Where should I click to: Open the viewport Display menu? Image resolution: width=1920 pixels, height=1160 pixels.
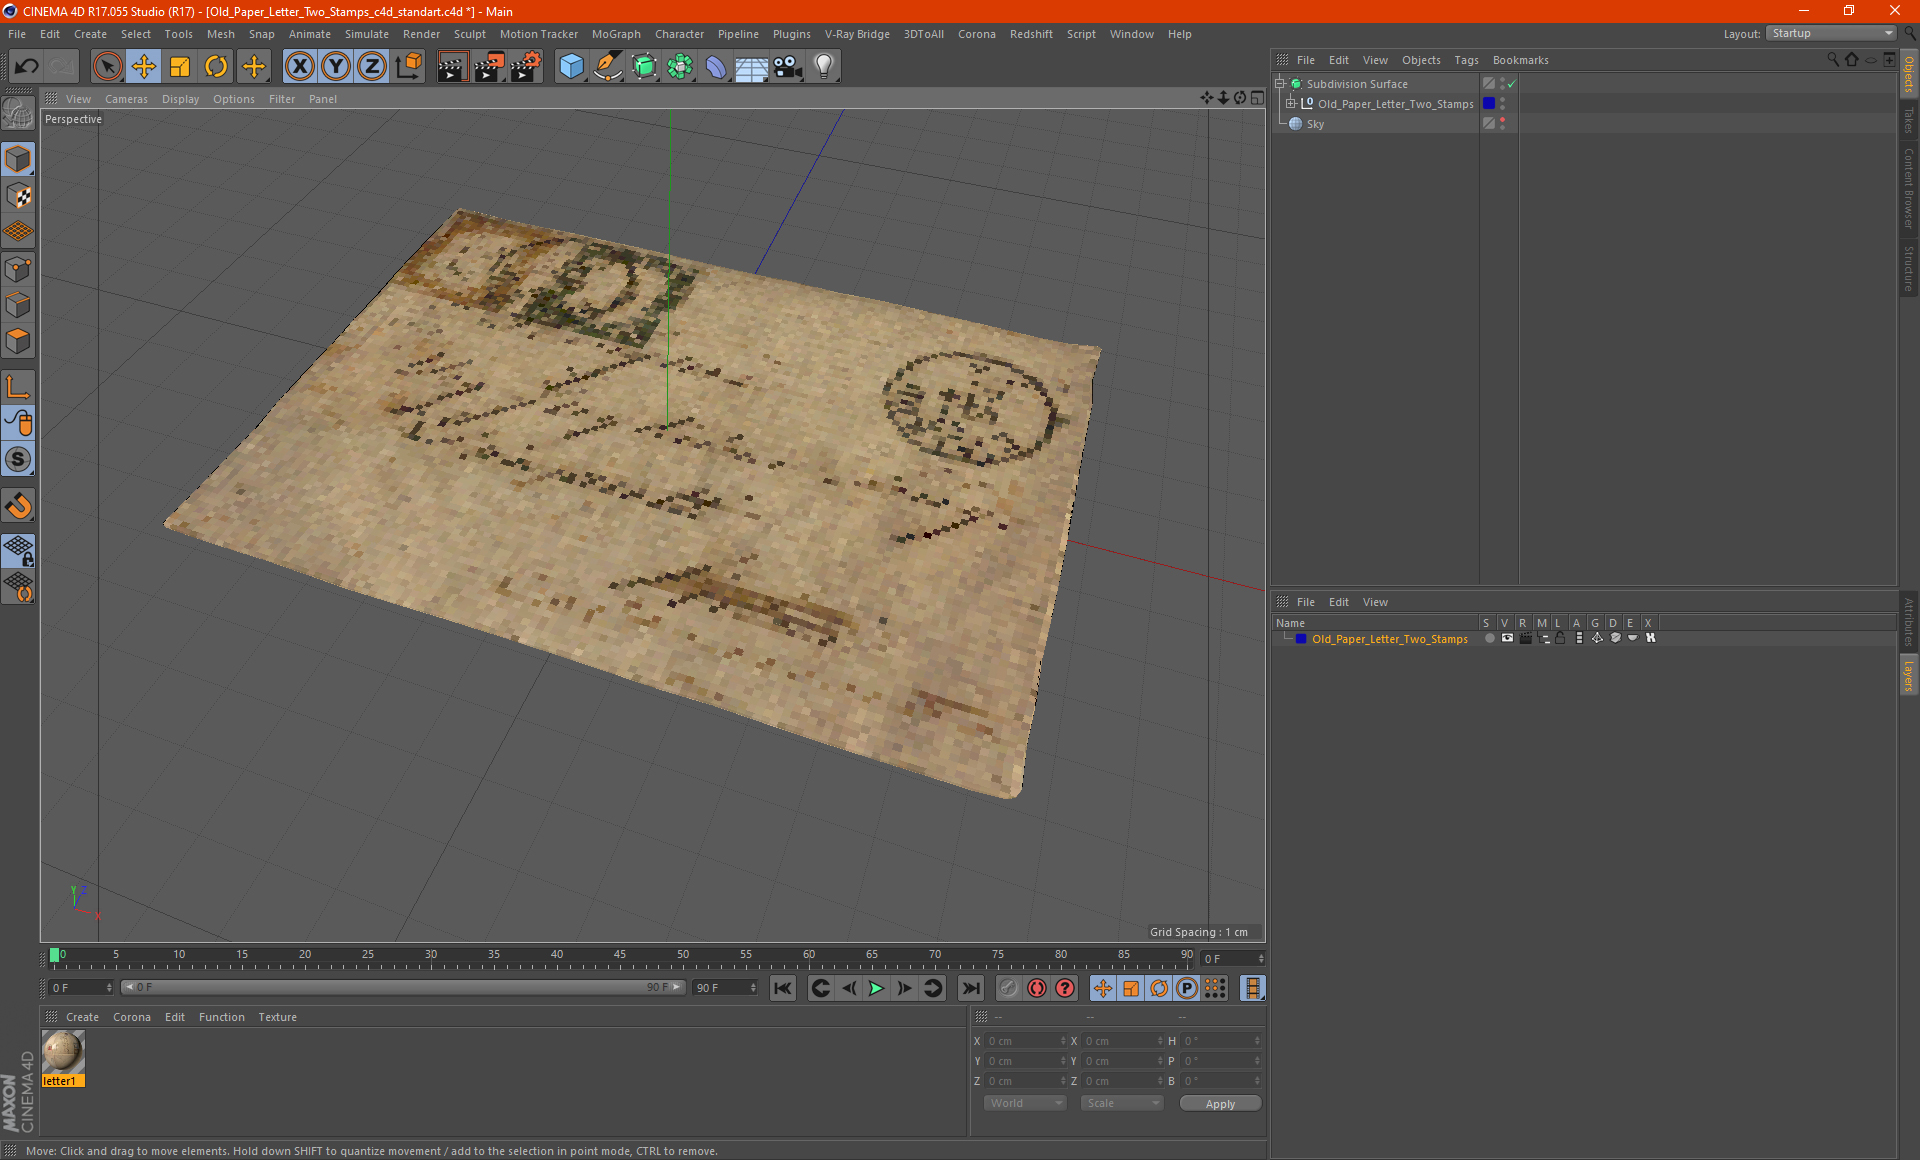click(180, 99)
